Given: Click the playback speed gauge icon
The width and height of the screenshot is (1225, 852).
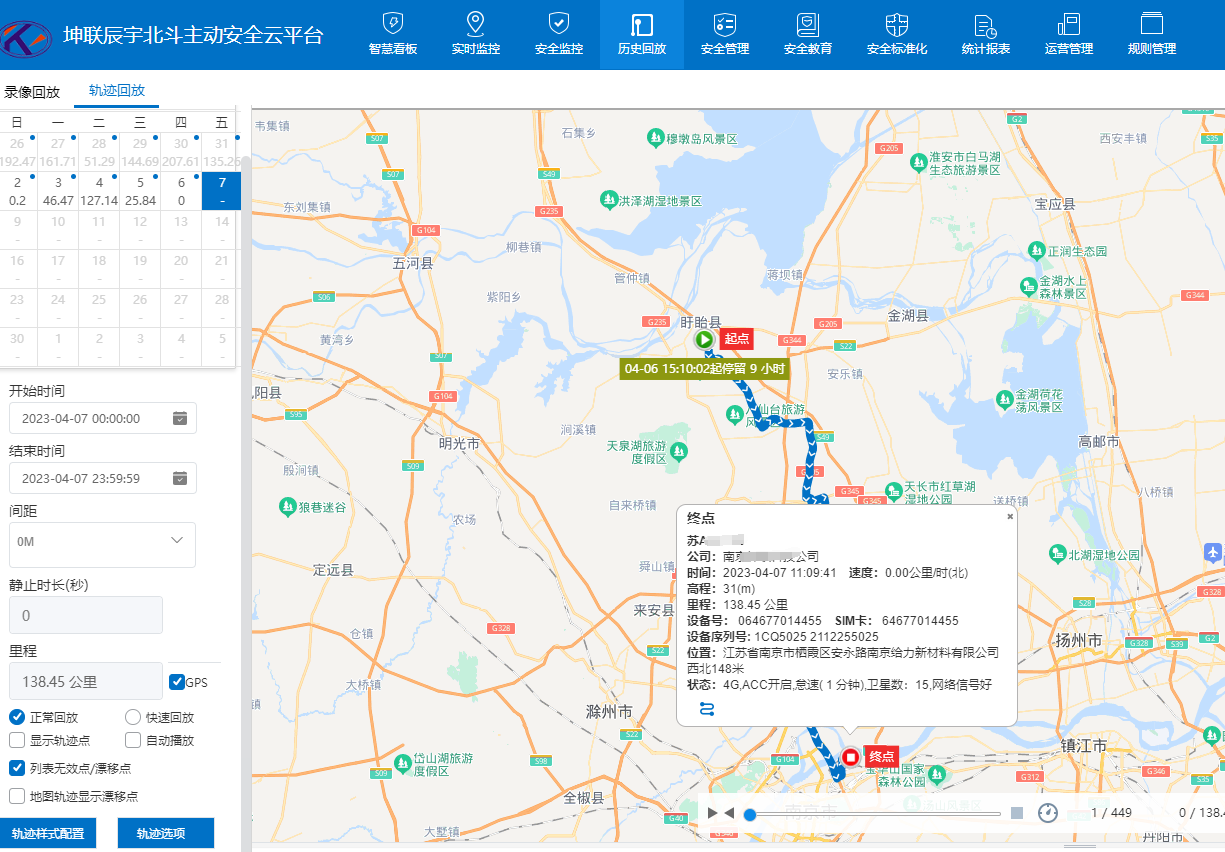Looking at the screenshot, I should (1047, 813).
